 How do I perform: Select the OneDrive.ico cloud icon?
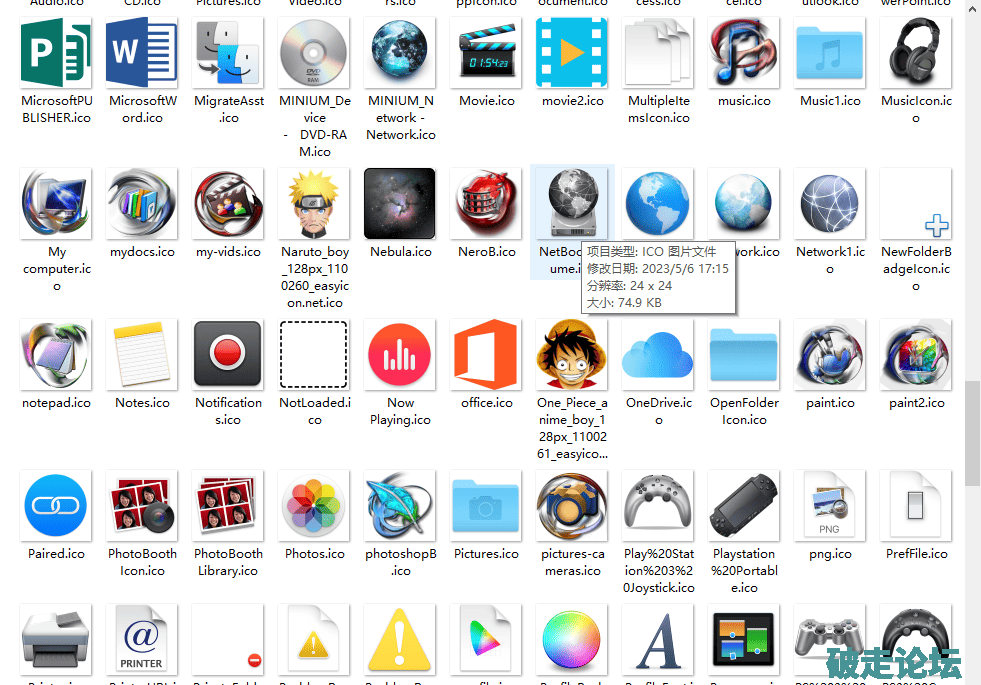click(x=658, y=355)
